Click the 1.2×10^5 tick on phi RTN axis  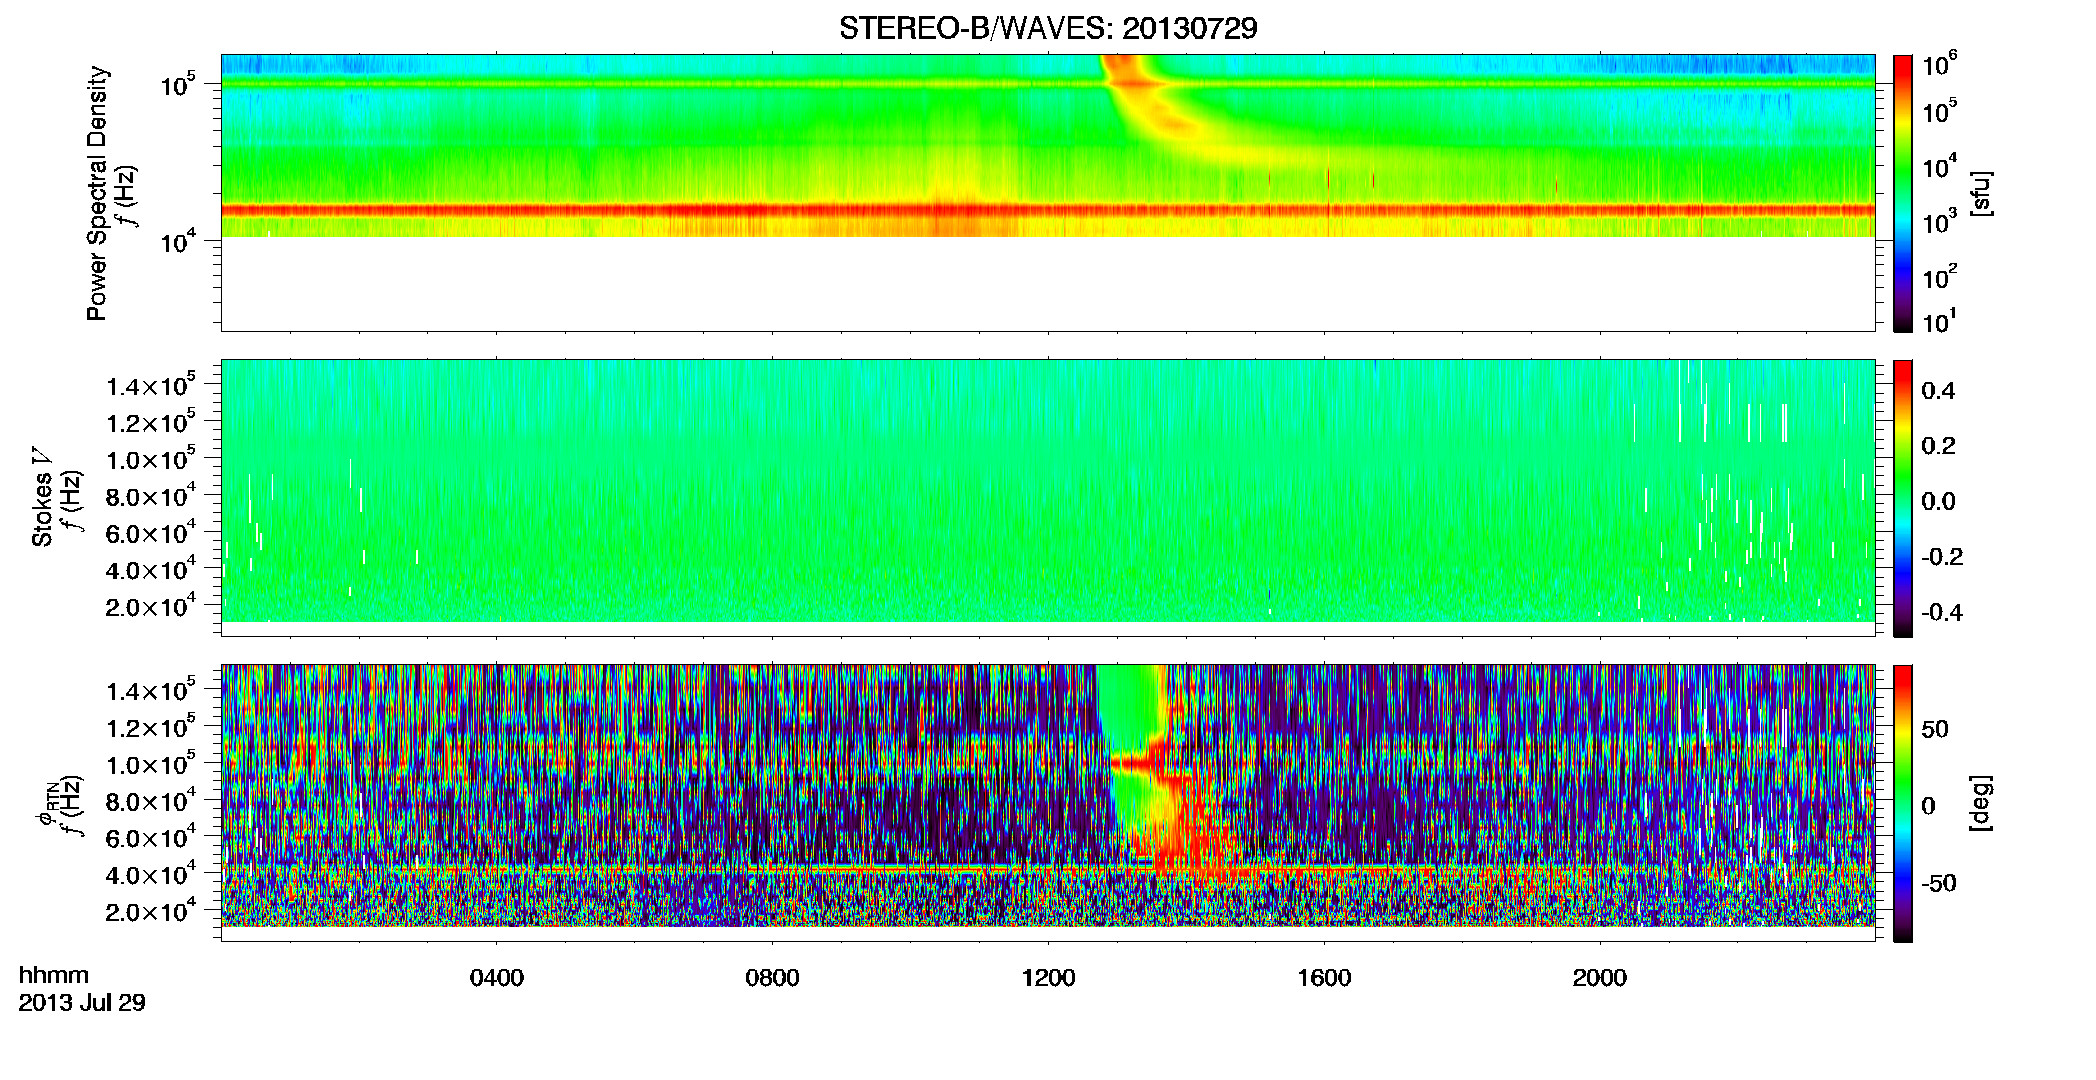click(x=150, y=726)
